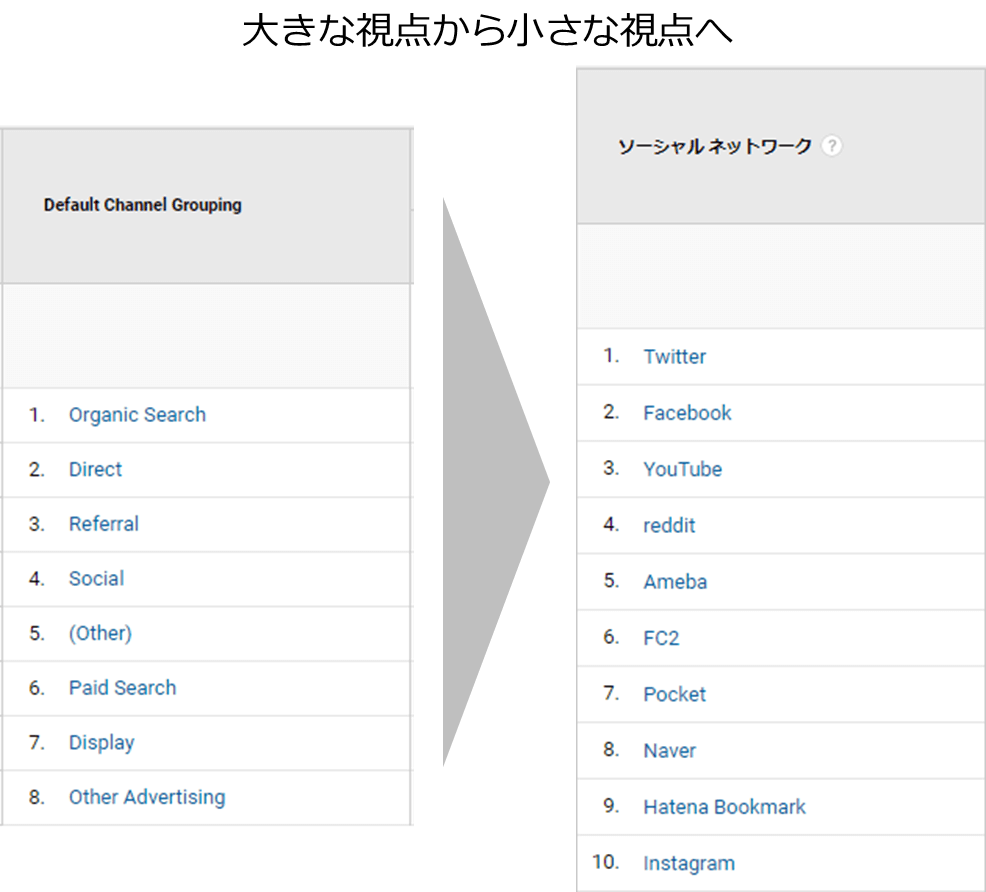Open the YouTube network link
This screenshot has width=986, height=892.
[x=682, y=469]
